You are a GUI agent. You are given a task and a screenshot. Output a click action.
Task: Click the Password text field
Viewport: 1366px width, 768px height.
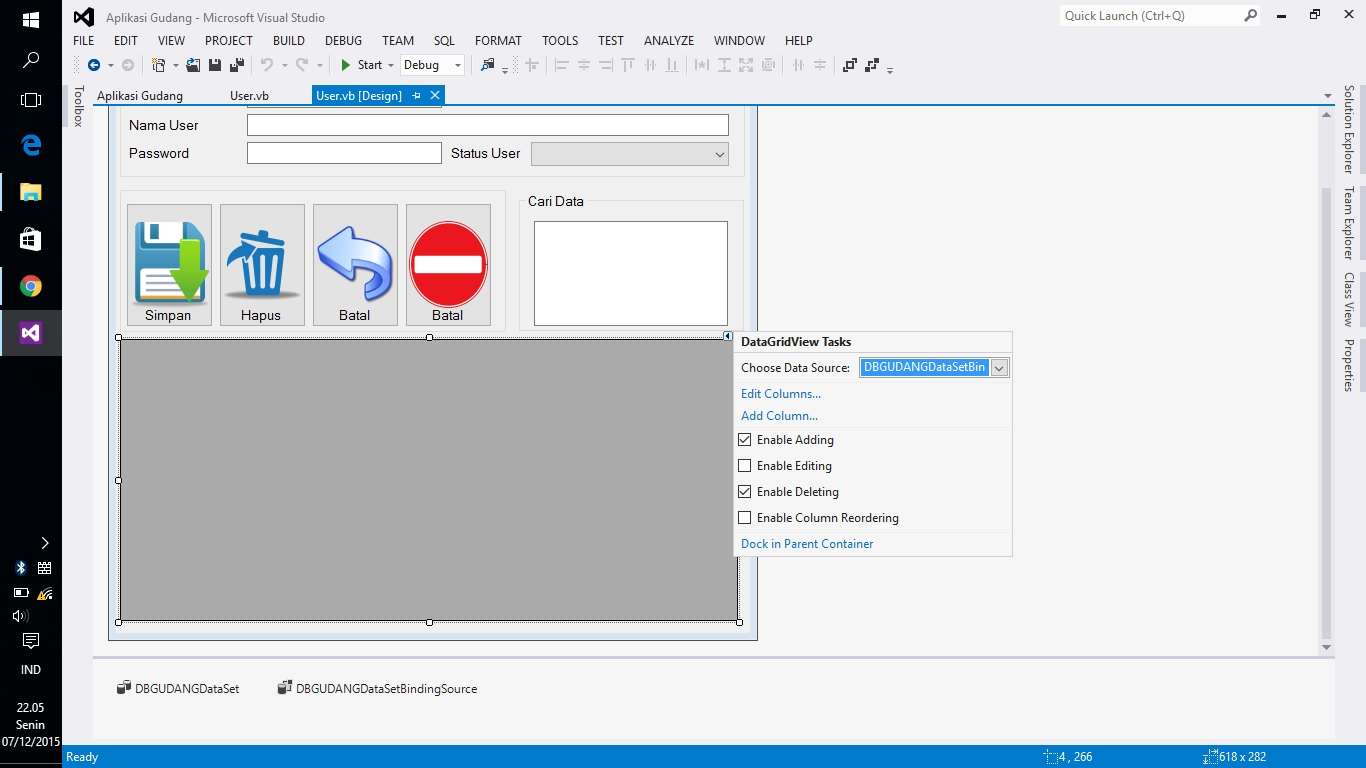[344, 153]
